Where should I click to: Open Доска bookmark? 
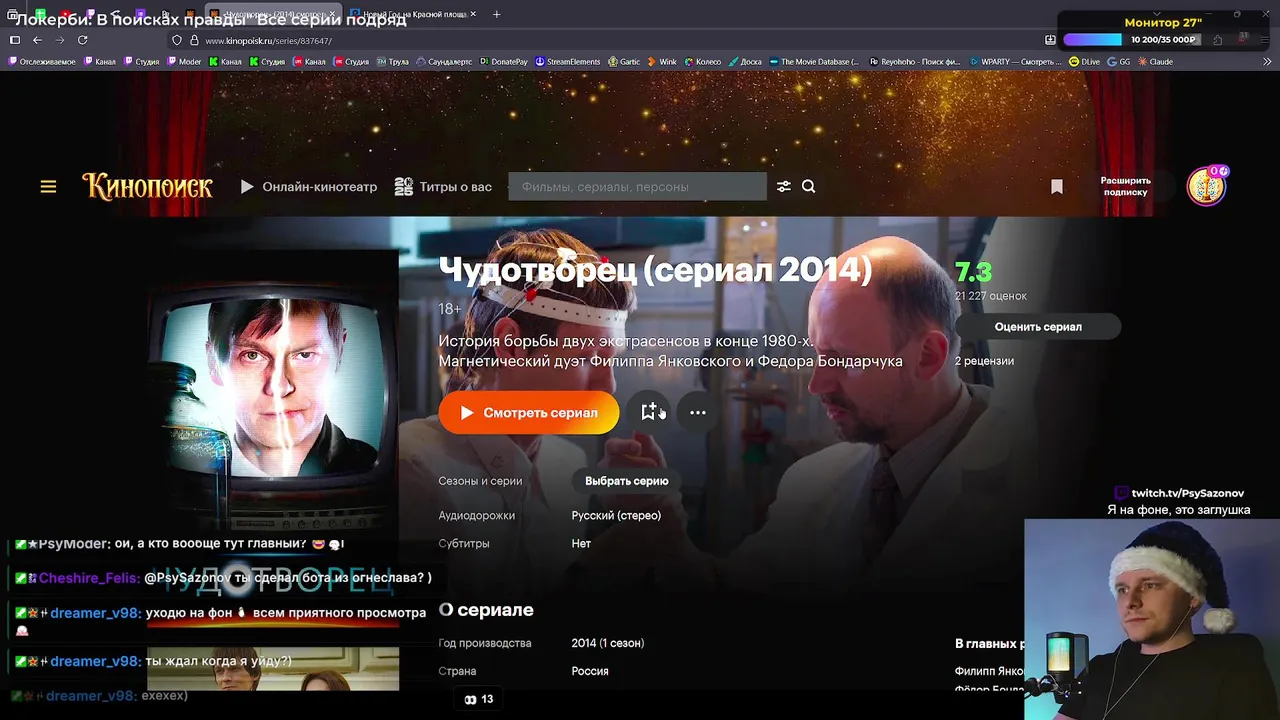745,61
